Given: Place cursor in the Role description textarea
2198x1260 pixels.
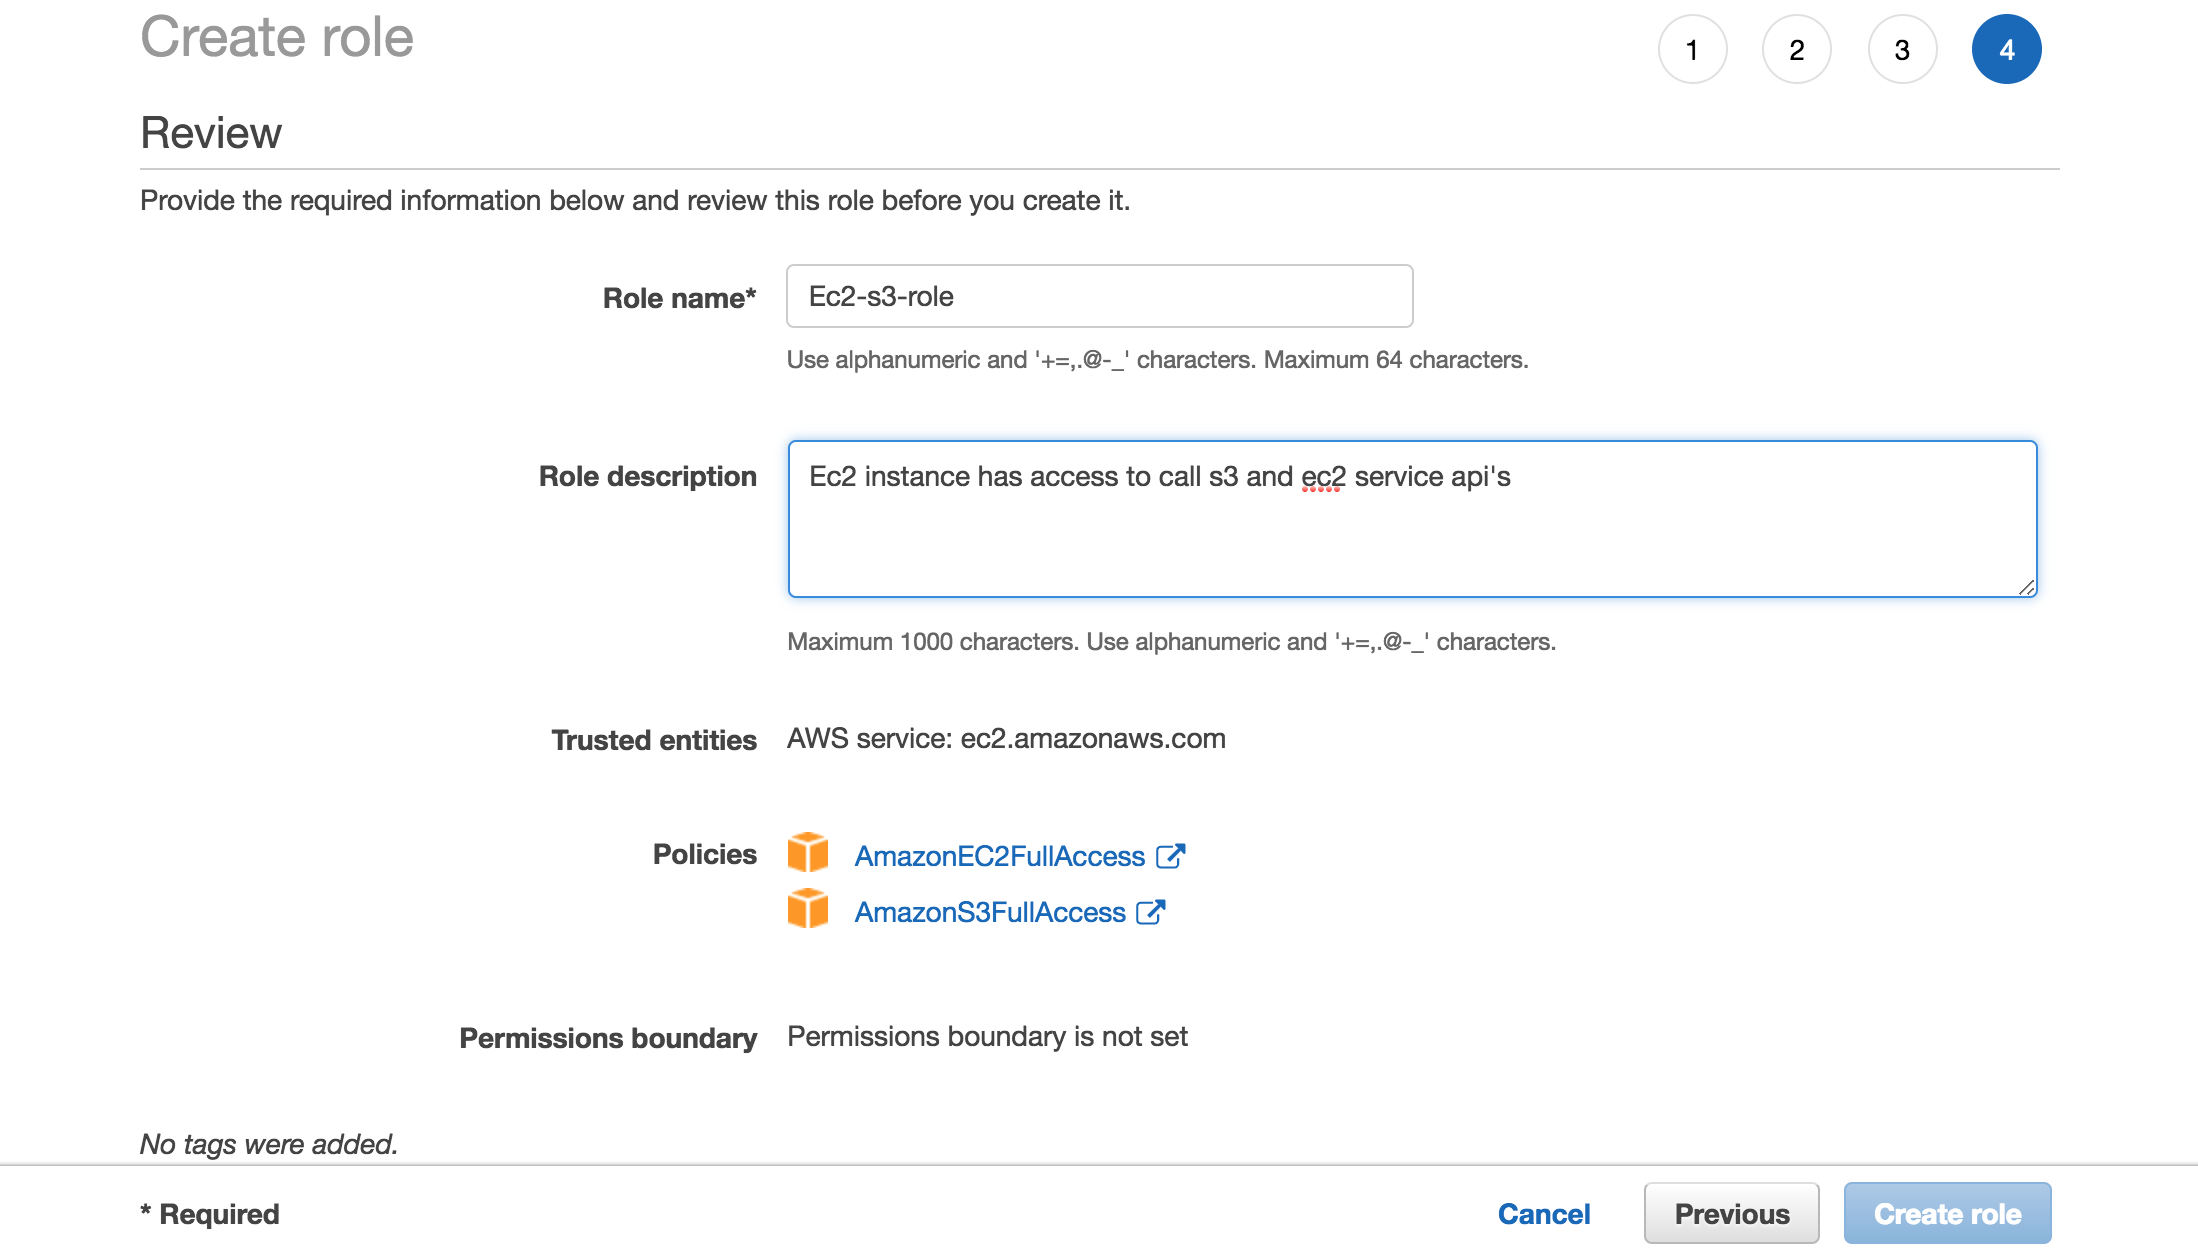Looking at the screenshot, I should [1400, 520].
